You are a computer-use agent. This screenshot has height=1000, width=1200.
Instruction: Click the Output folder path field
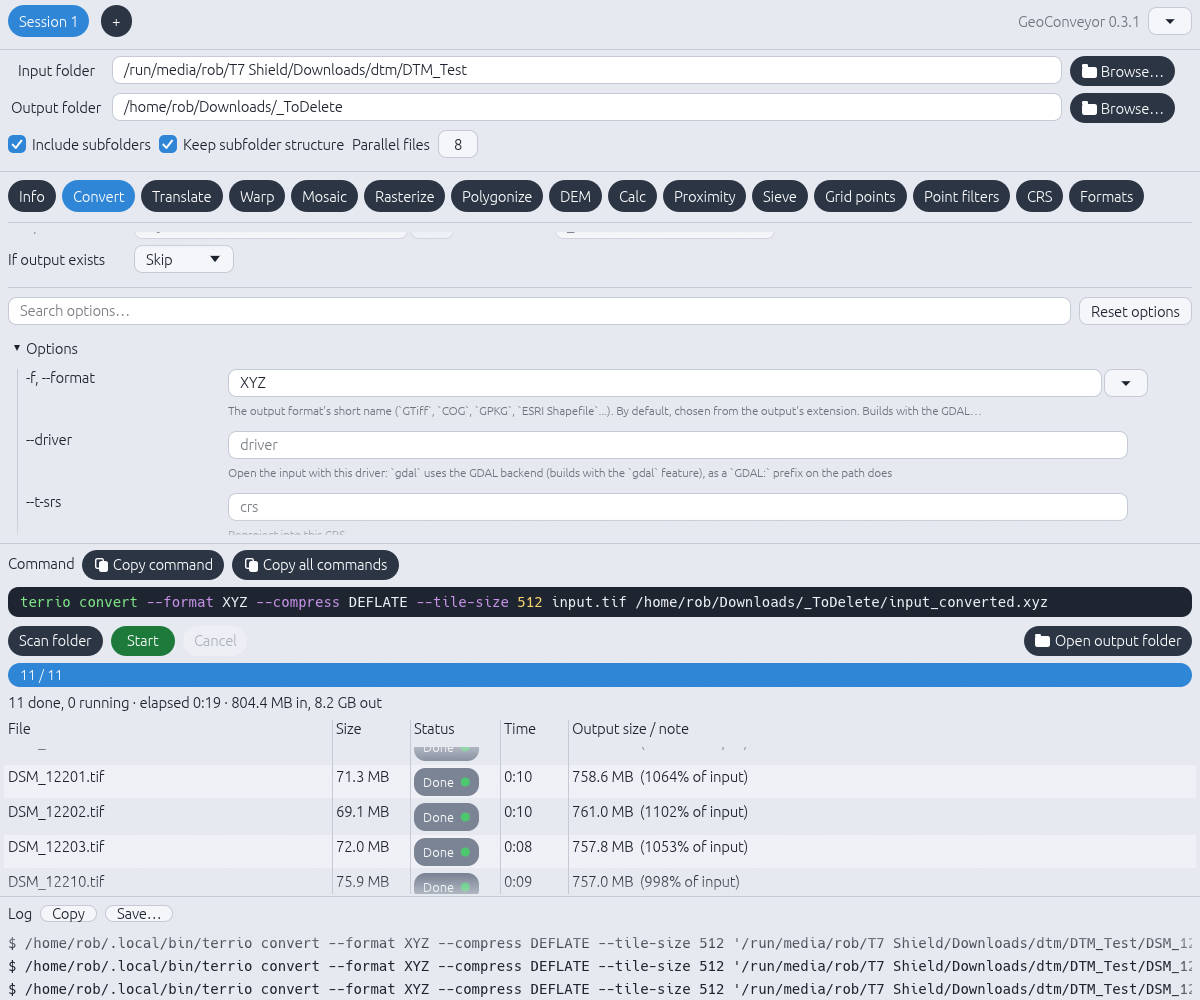586,107
